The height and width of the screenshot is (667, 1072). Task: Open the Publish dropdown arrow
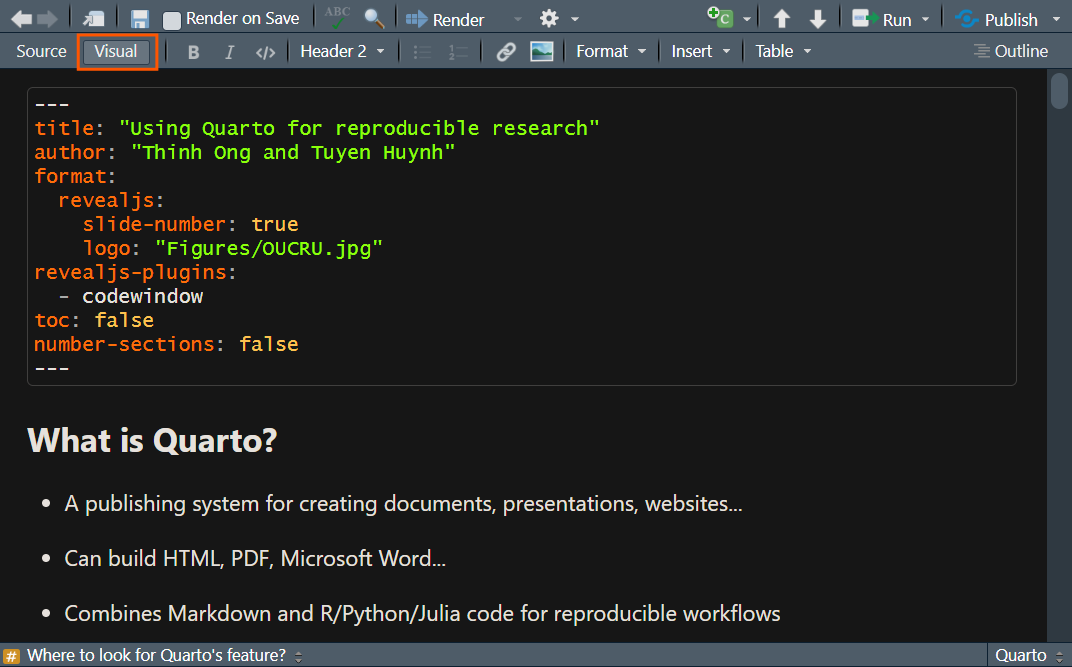tap(1056, 19)
